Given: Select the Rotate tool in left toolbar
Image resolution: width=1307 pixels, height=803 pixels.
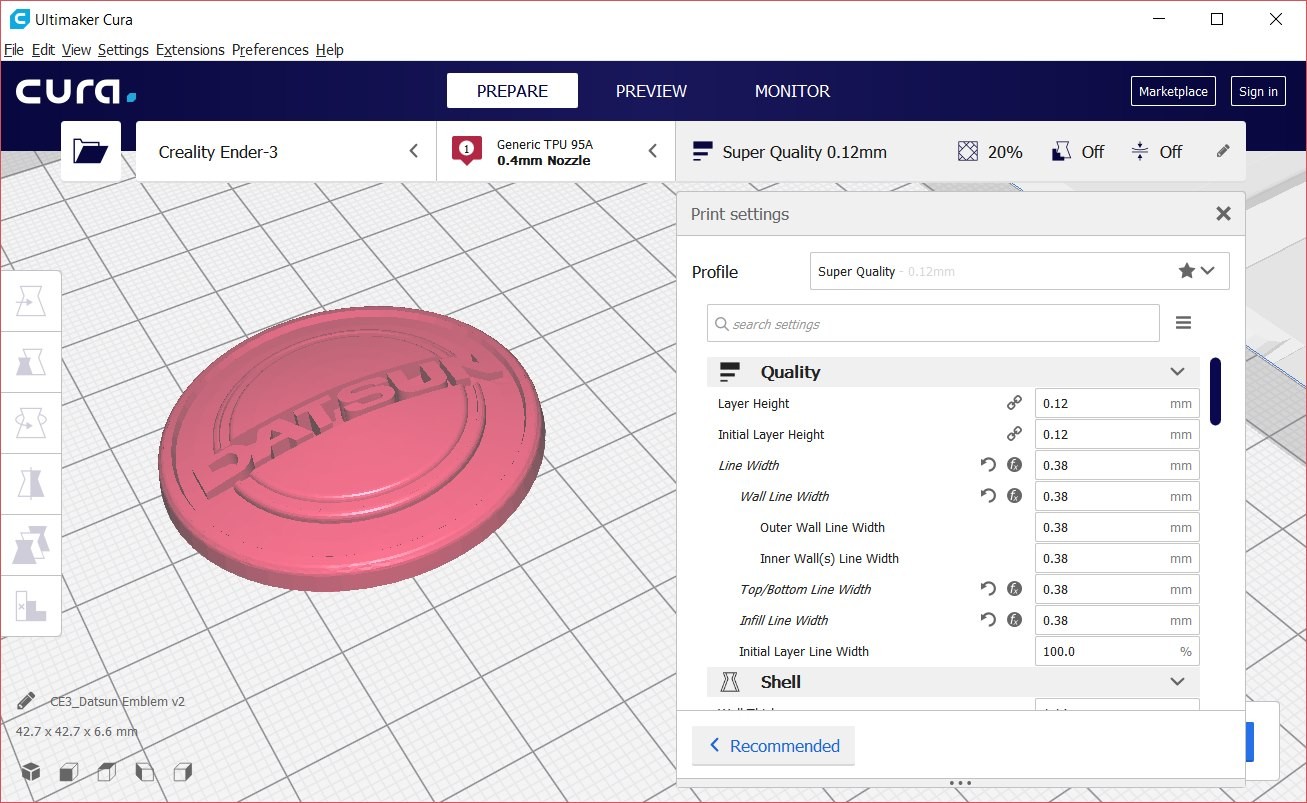Looking at the screenshot, I should pos(31,423).
